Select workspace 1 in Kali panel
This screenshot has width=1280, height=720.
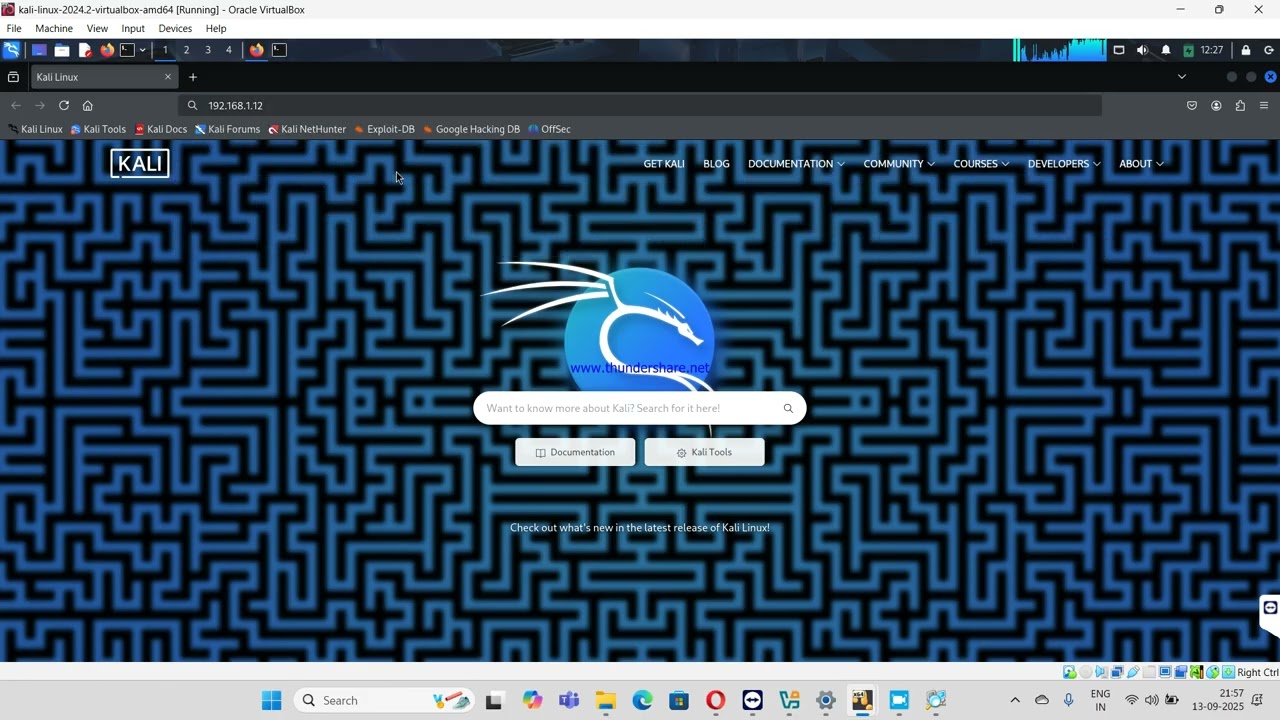[x=165, y=50]
